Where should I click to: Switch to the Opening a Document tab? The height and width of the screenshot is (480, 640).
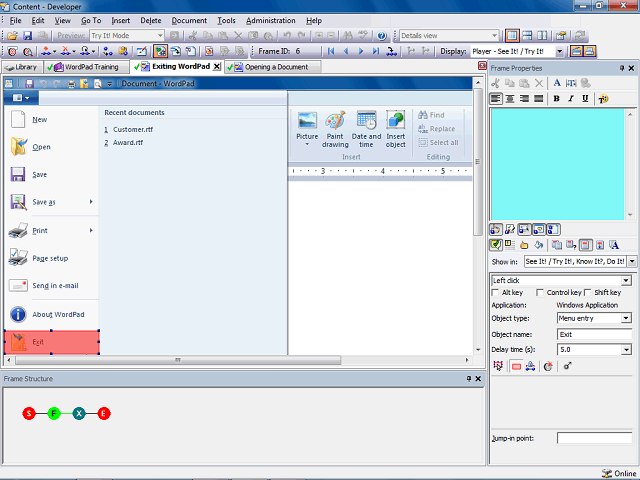click(273, 67)
